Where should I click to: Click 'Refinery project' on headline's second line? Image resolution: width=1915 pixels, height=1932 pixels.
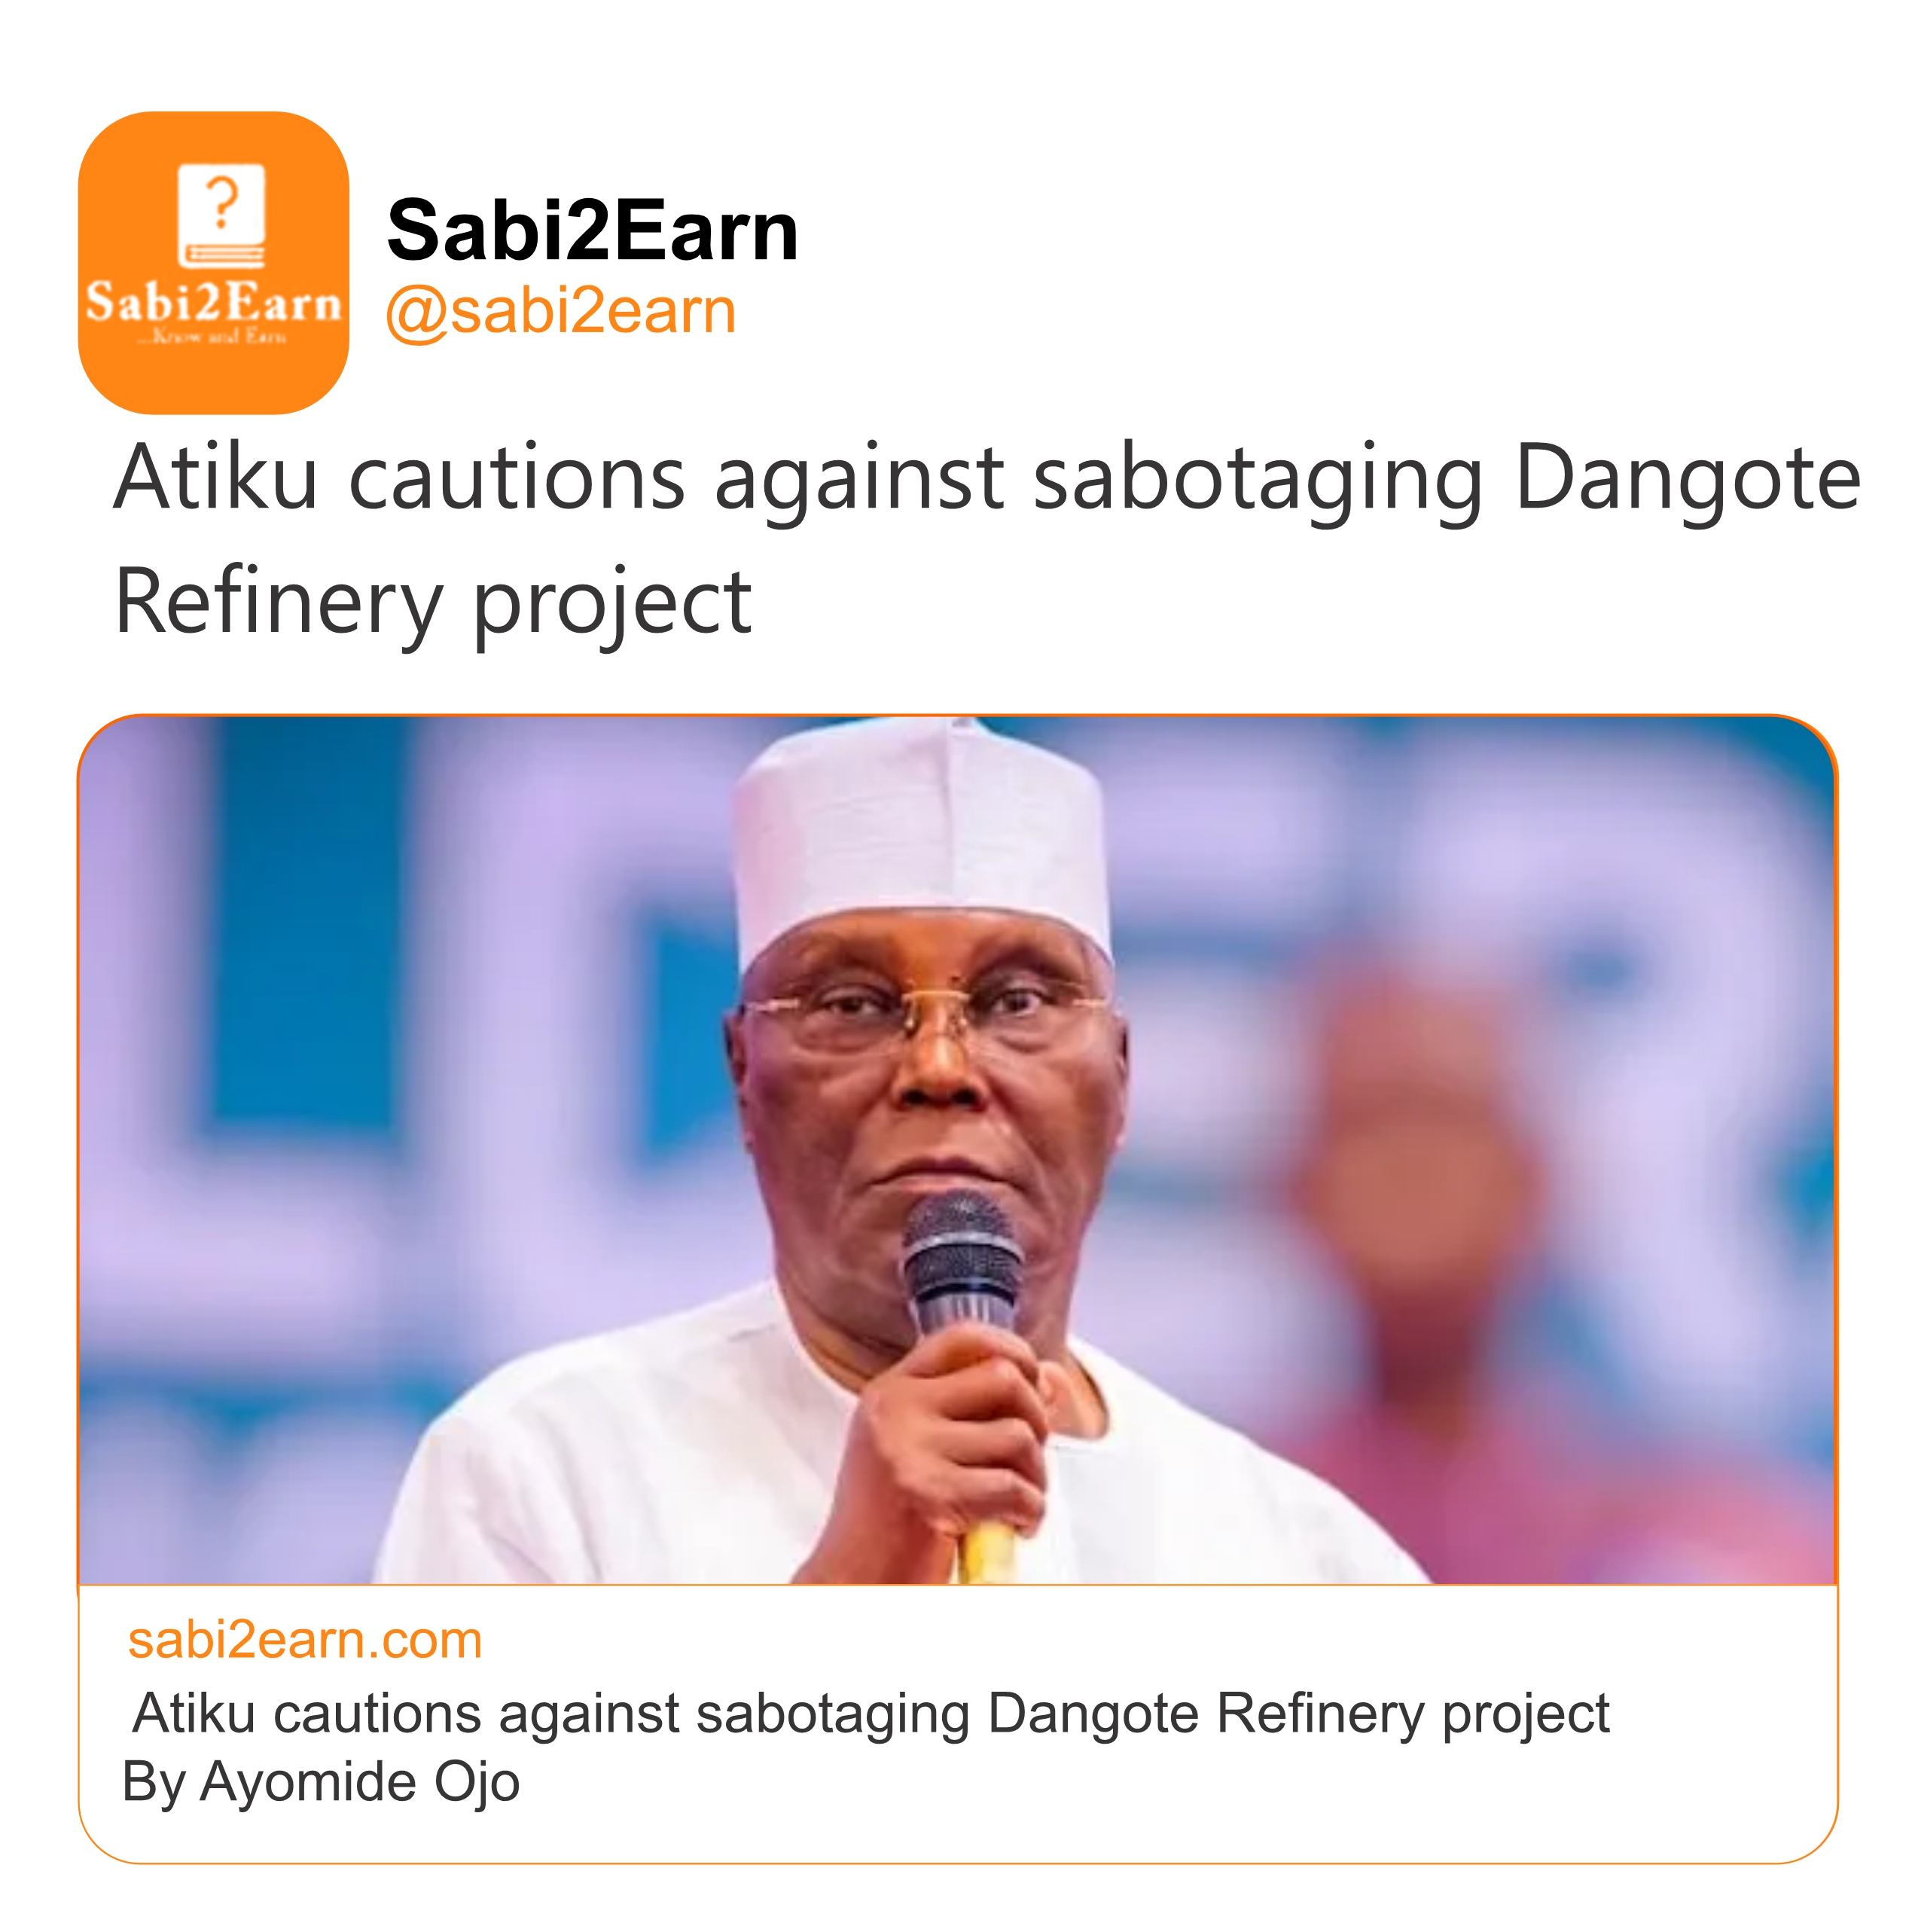[433, 602]
